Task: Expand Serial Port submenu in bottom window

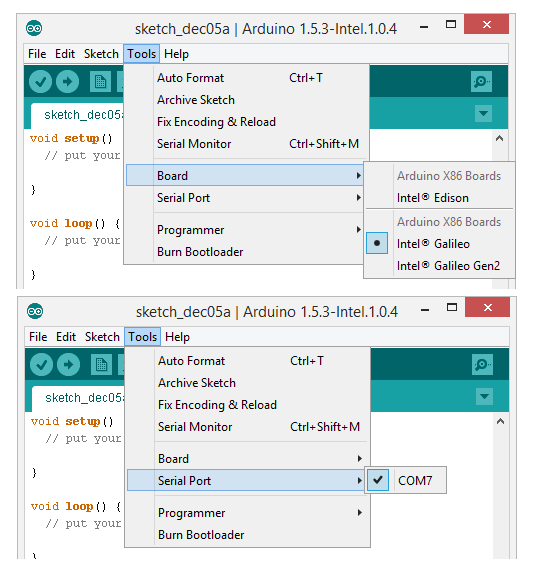Action: [246, 480]
